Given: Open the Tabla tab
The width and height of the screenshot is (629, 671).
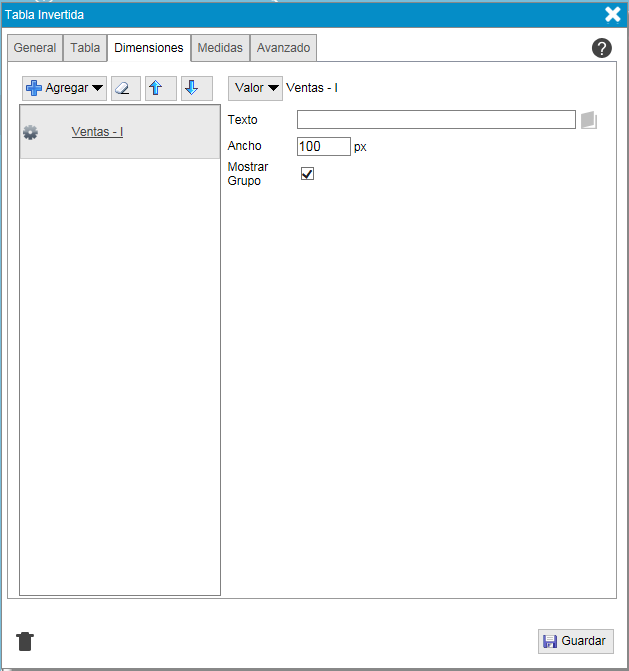Looking at the screenshot, I should tap(85, 47).
